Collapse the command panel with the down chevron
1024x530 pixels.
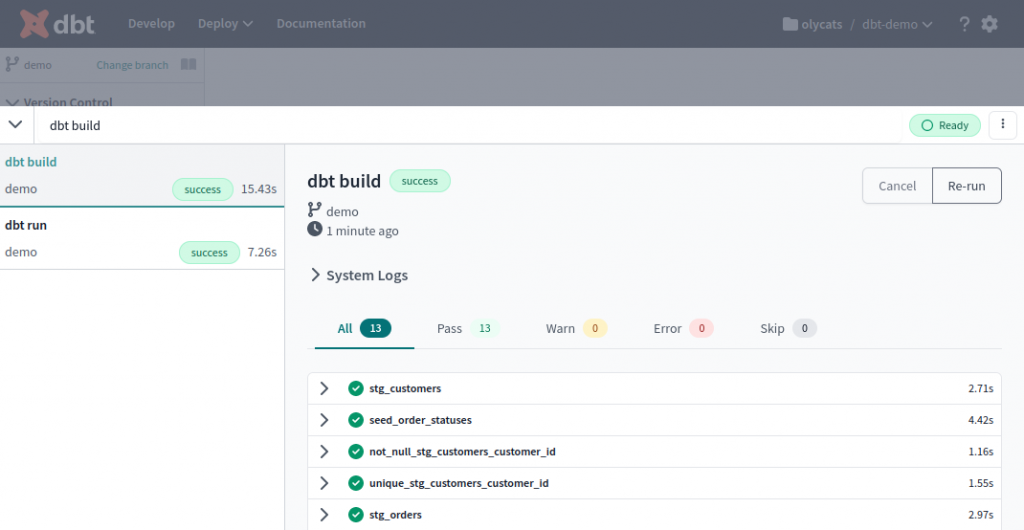coord(16,124)
